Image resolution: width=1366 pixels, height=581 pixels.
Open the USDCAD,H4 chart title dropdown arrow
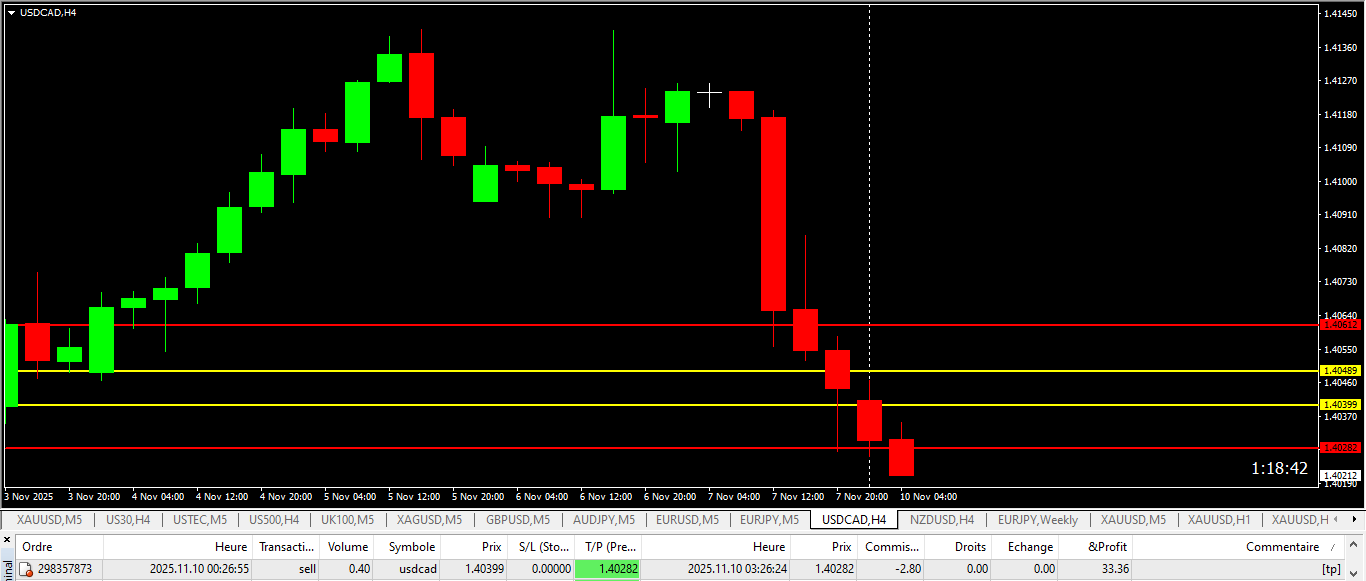click(x=11, y=13)
